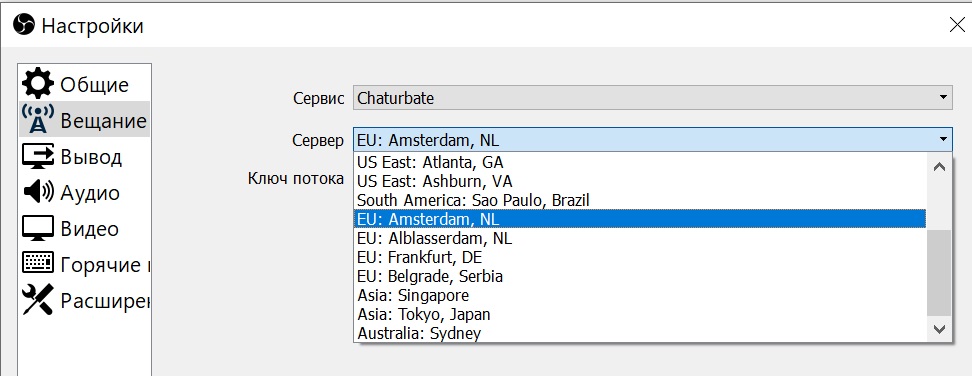Screen dimensions: 972x376
Task: Click the Сервис label
Action: click(x=319, y=98)
